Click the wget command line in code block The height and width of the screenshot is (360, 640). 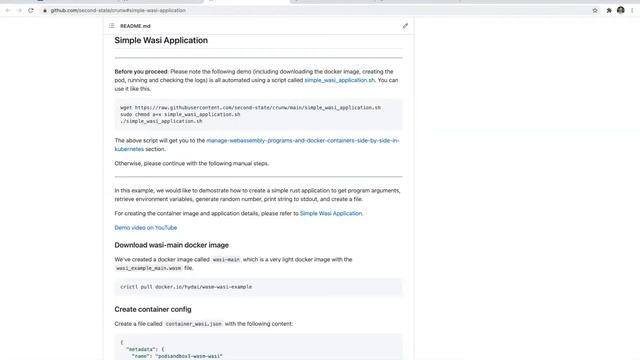(250, 107)
